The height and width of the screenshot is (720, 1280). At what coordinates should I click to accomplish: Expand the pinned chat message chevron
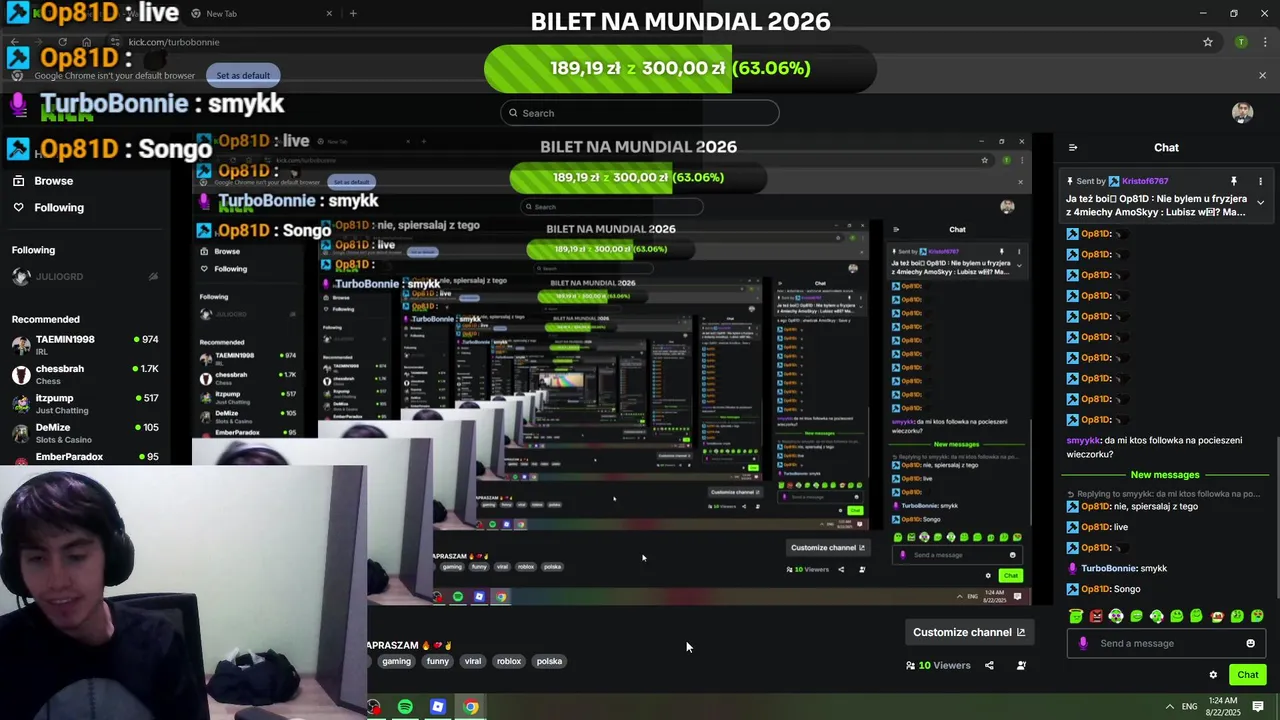point(1260,202)
